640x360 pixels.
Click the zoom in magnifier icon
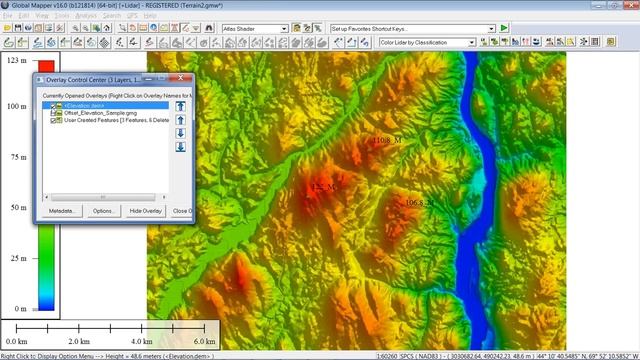tap(76, 28)
